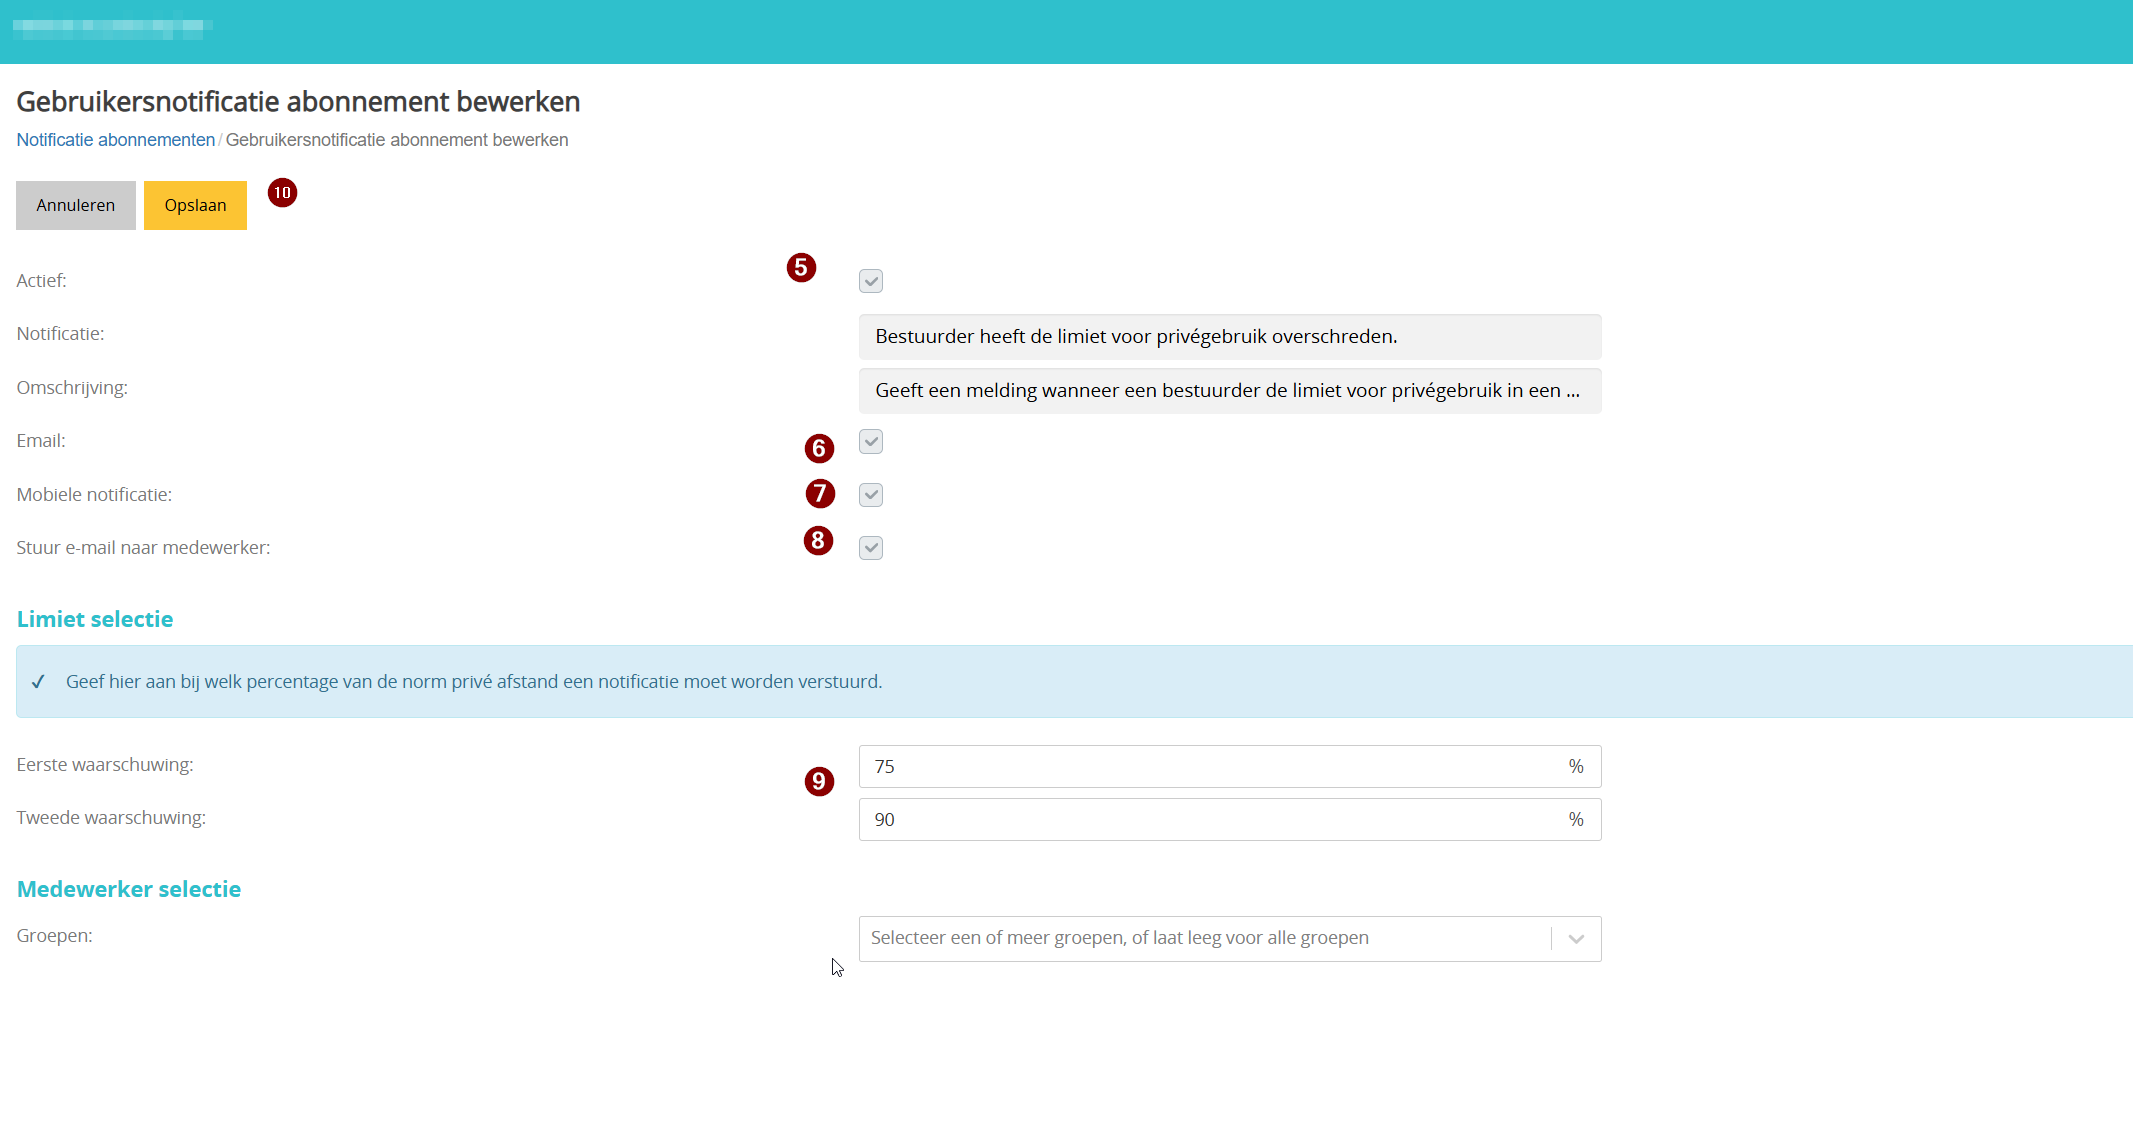Image resolution: width=2133 pixels, height=1133 pixels.
Task: Click the 'Tweede waarschuwing:' label
Action: point(111,818)
